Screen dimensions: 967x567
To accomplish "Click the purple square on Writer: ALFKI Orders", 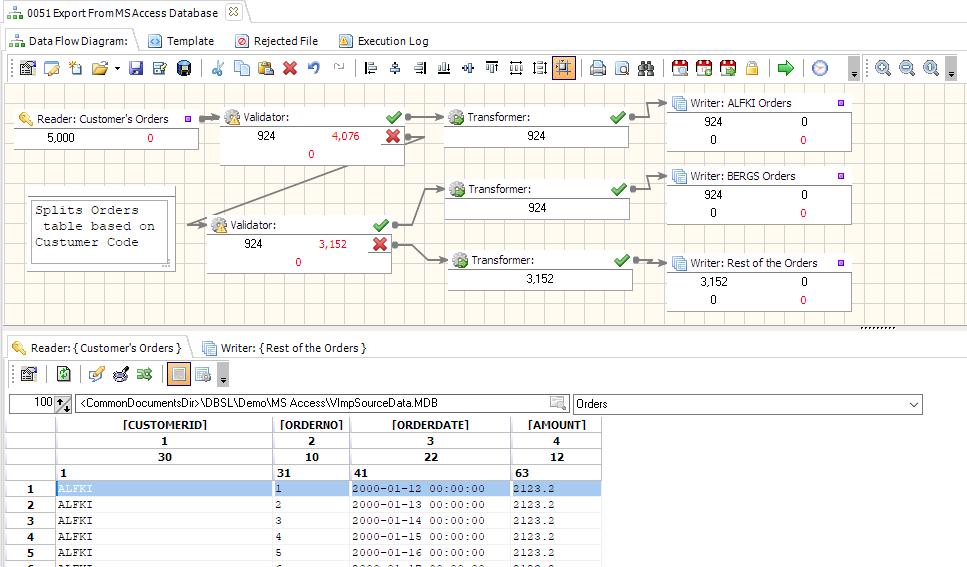I will click(841, 103).
